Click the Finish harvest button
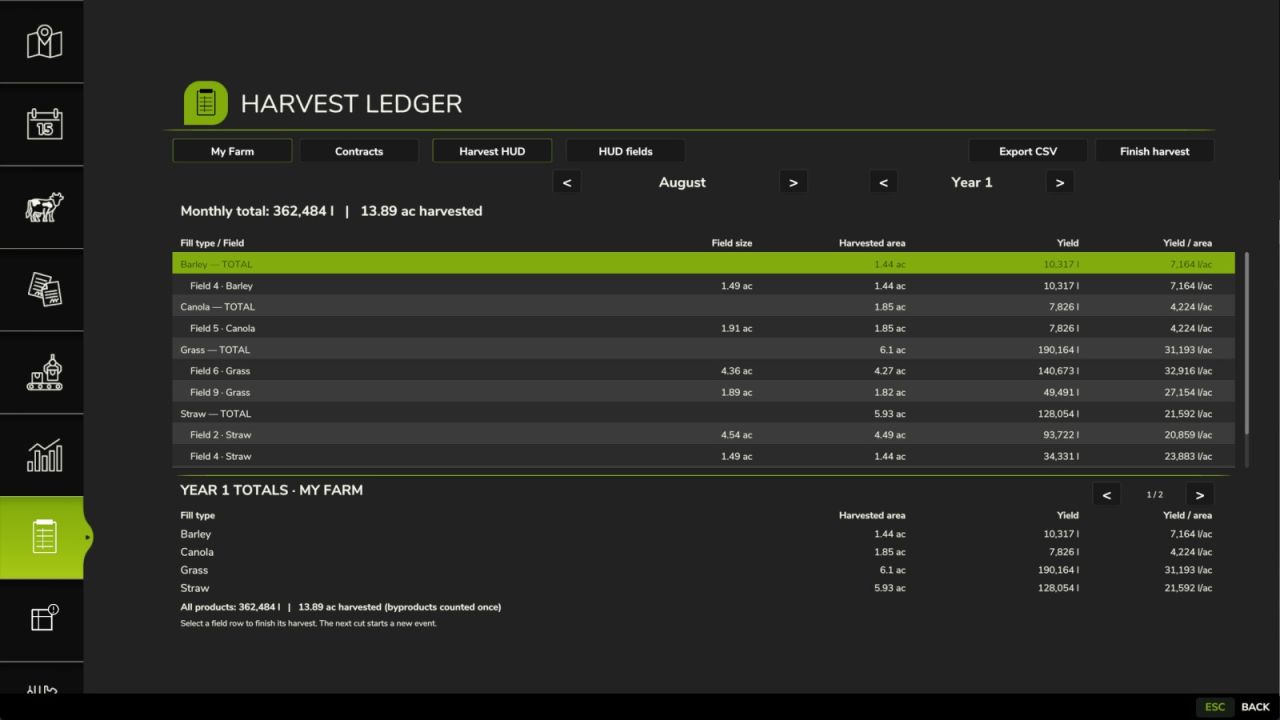 tap(1155, 151)
